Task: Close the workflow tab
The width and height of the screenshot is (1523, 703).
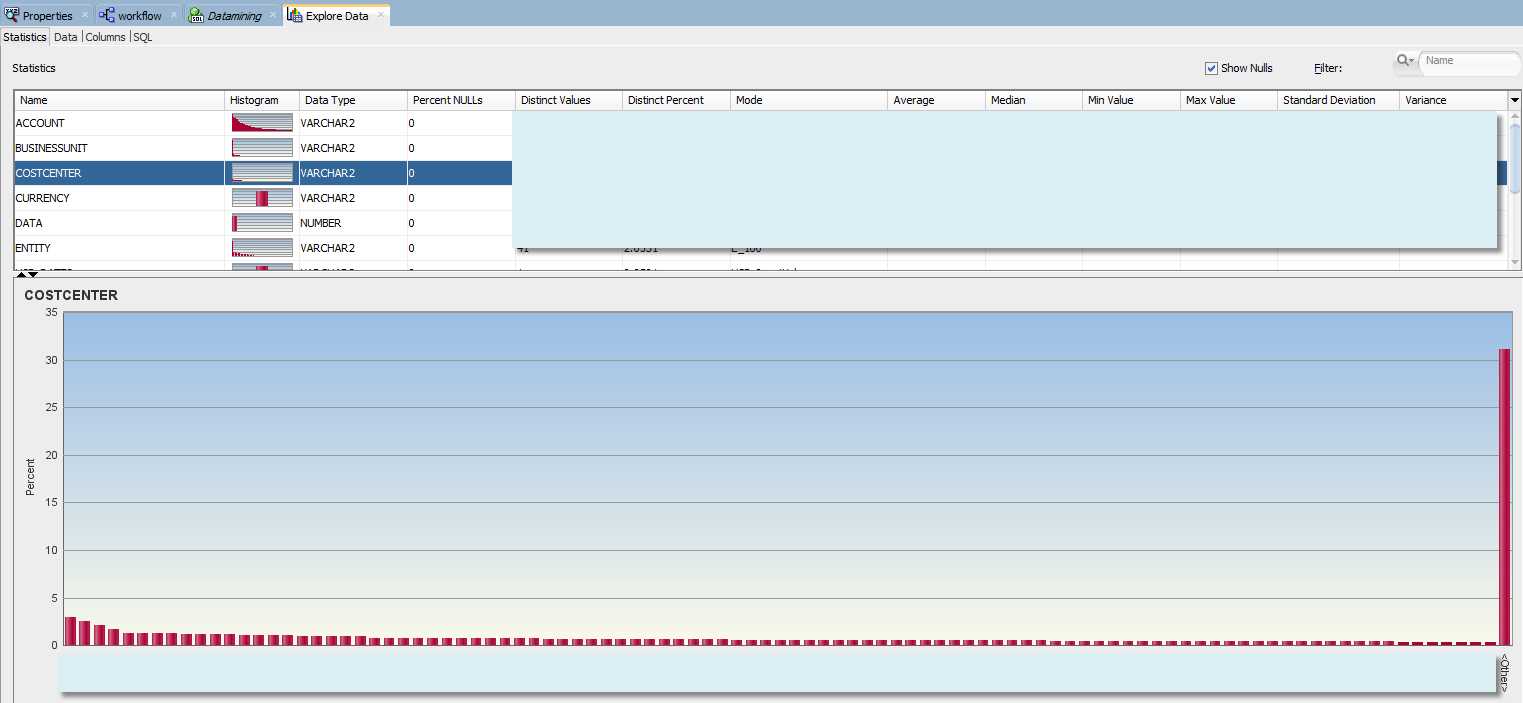Action: [x=173, y=15]
